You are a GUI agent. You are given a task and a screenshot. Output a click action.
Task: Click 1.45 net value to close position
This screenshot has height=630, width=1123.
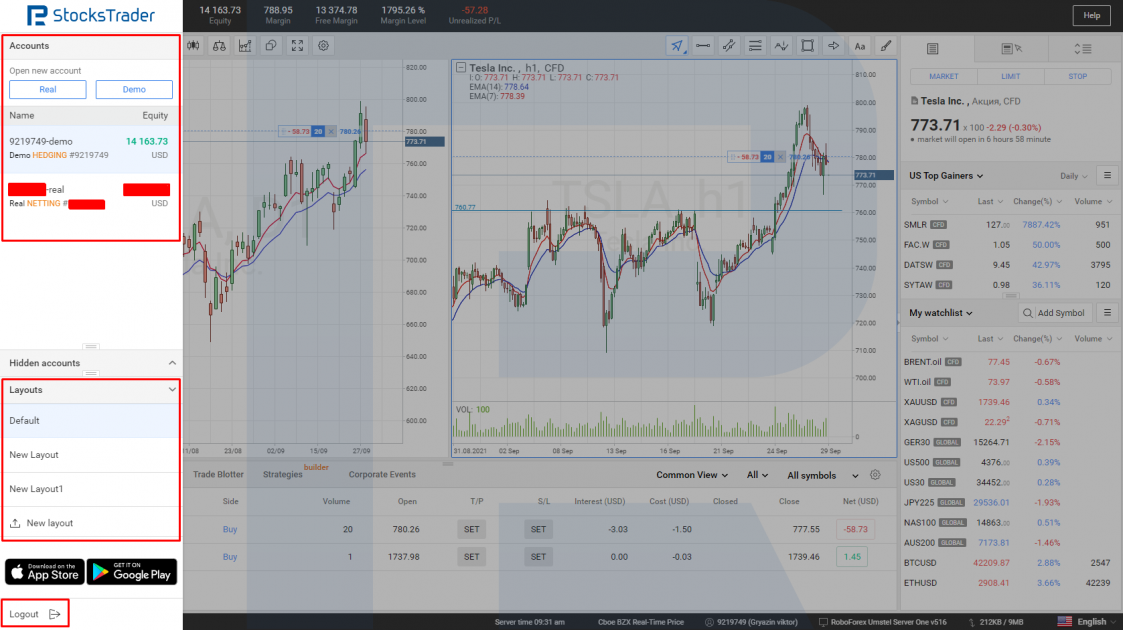click(x=852, y=557)
